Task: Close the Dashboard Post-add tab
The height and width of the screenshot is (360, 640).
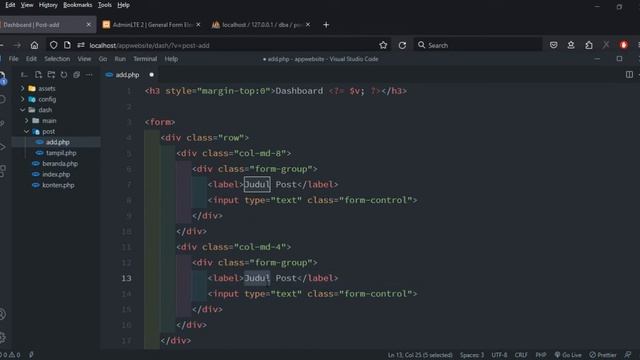Action: pyautogui.click(x=89, y=25)
